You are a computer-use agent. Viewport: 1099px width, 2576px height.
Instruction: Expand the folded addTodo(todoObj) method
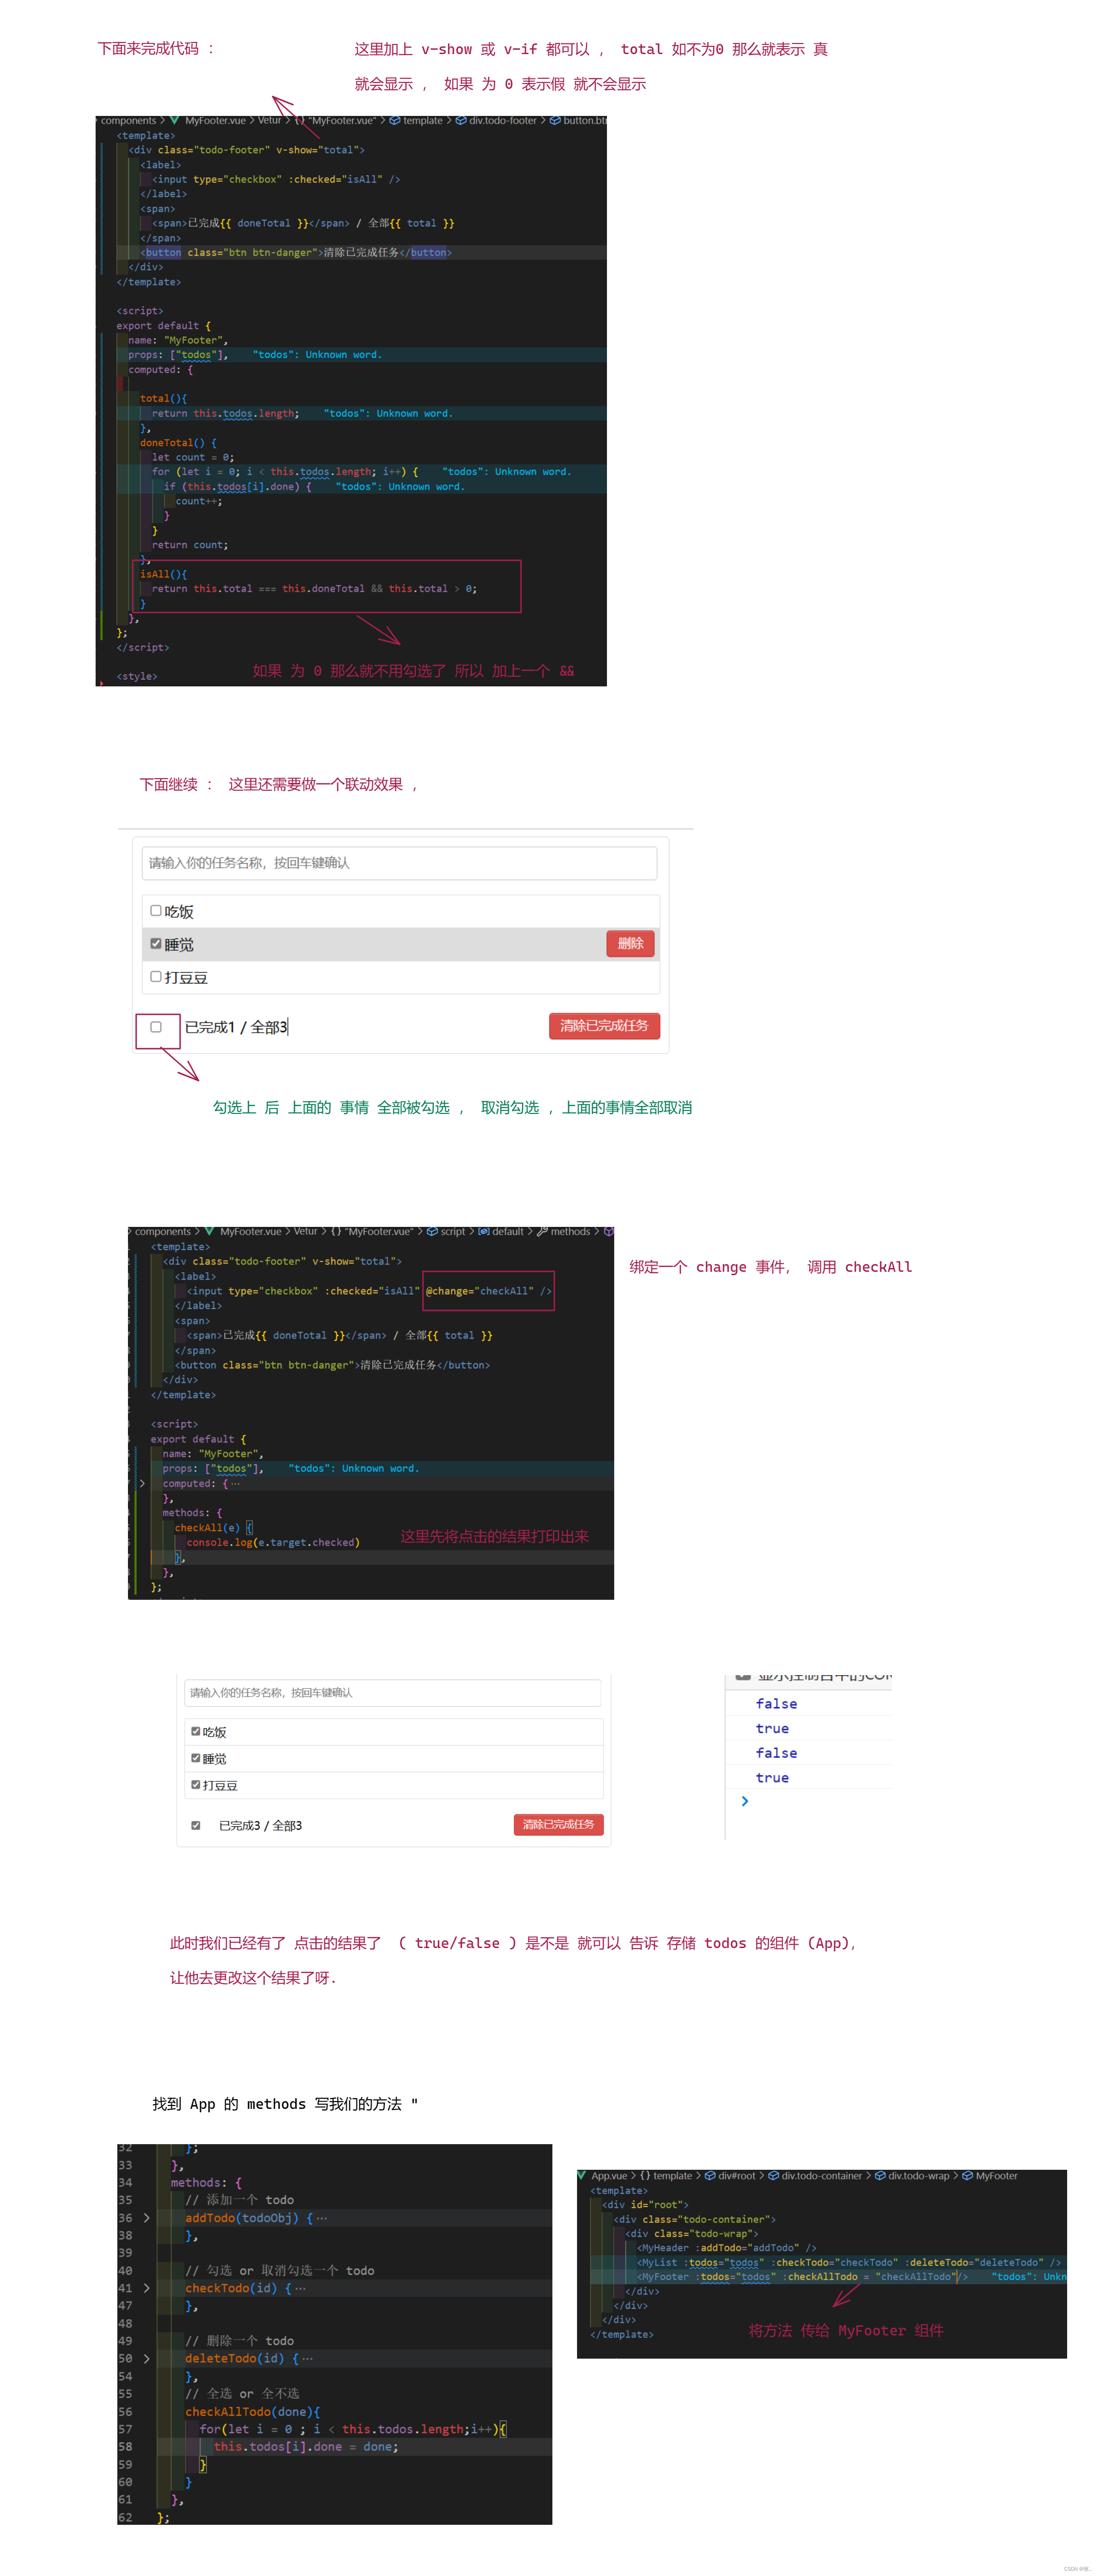[147, 2217]
